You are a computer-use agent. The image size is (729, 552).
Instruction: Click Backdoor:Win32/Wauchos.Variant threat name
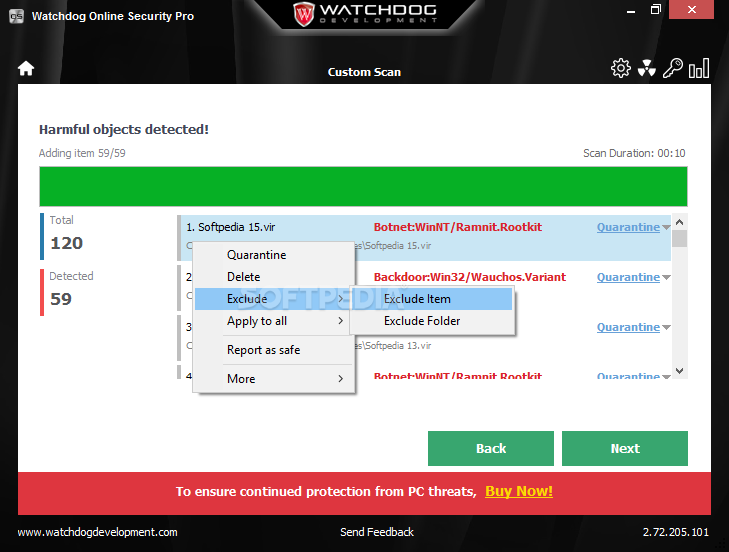[470, 277]
